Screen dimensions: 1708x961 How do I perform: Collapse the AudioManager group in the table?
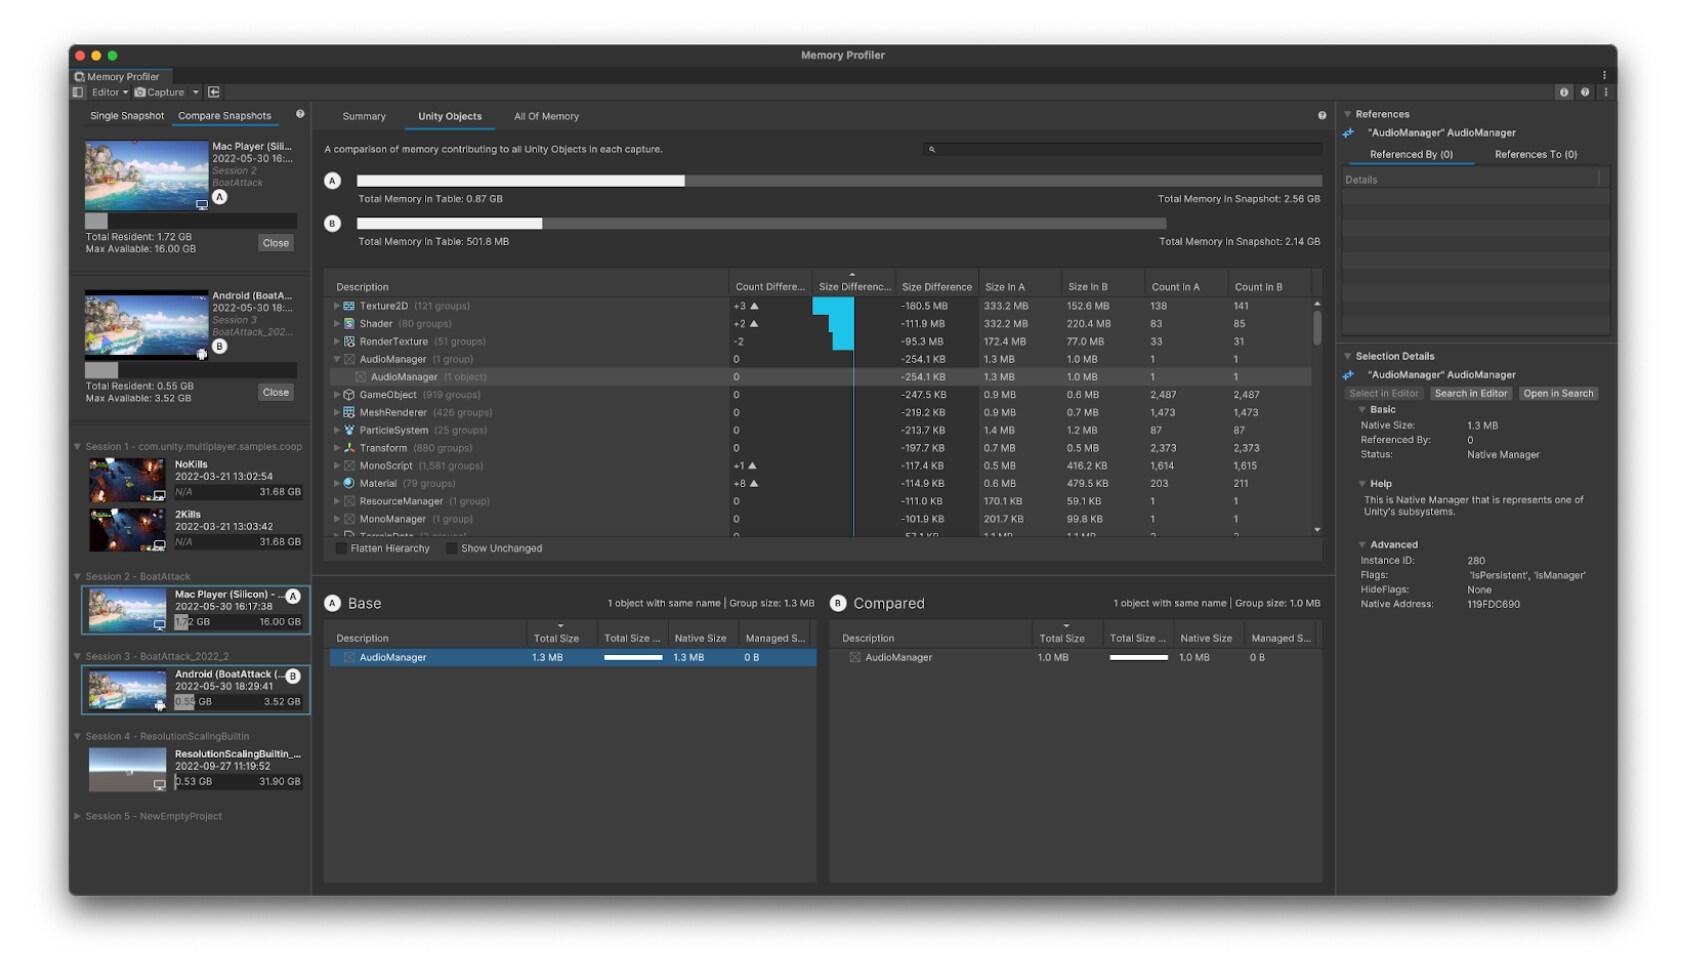point(336,359)
